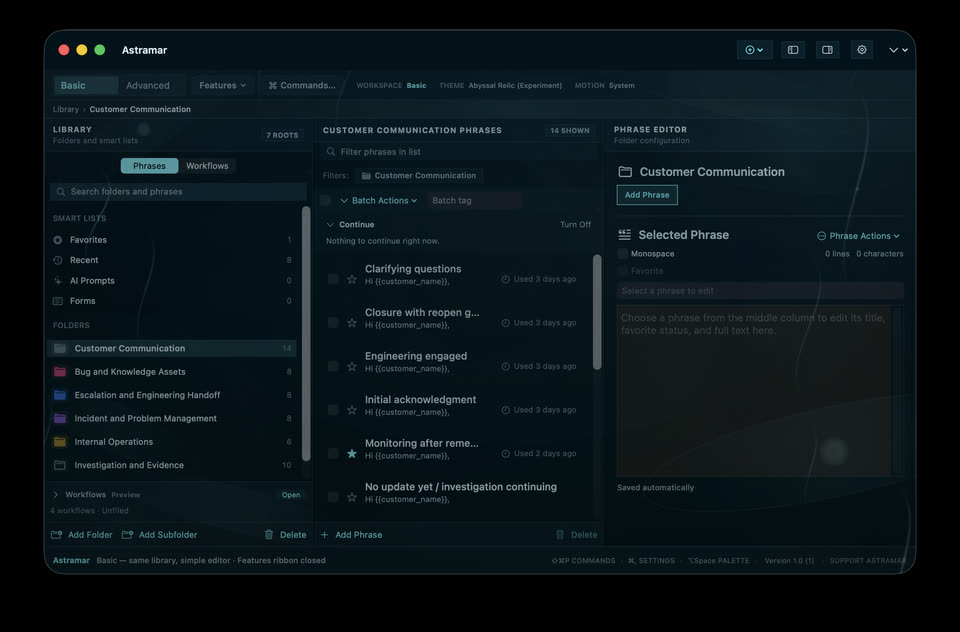The height and width of the screenshot is (632, 960).
Task: Click the Favorites smart list icon
Action: click(58, 240)
